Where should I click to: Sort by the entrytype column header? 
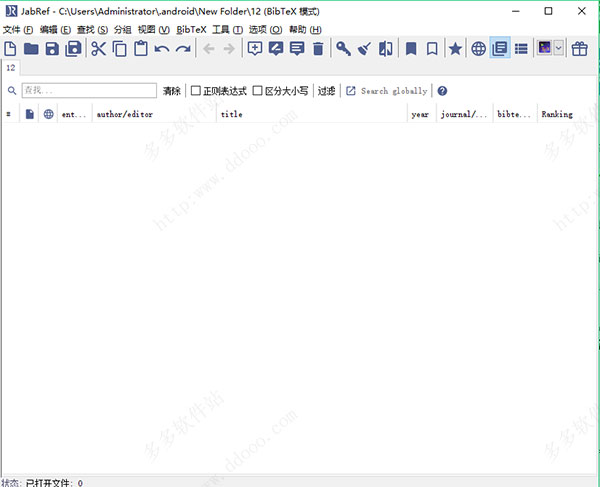74,114
